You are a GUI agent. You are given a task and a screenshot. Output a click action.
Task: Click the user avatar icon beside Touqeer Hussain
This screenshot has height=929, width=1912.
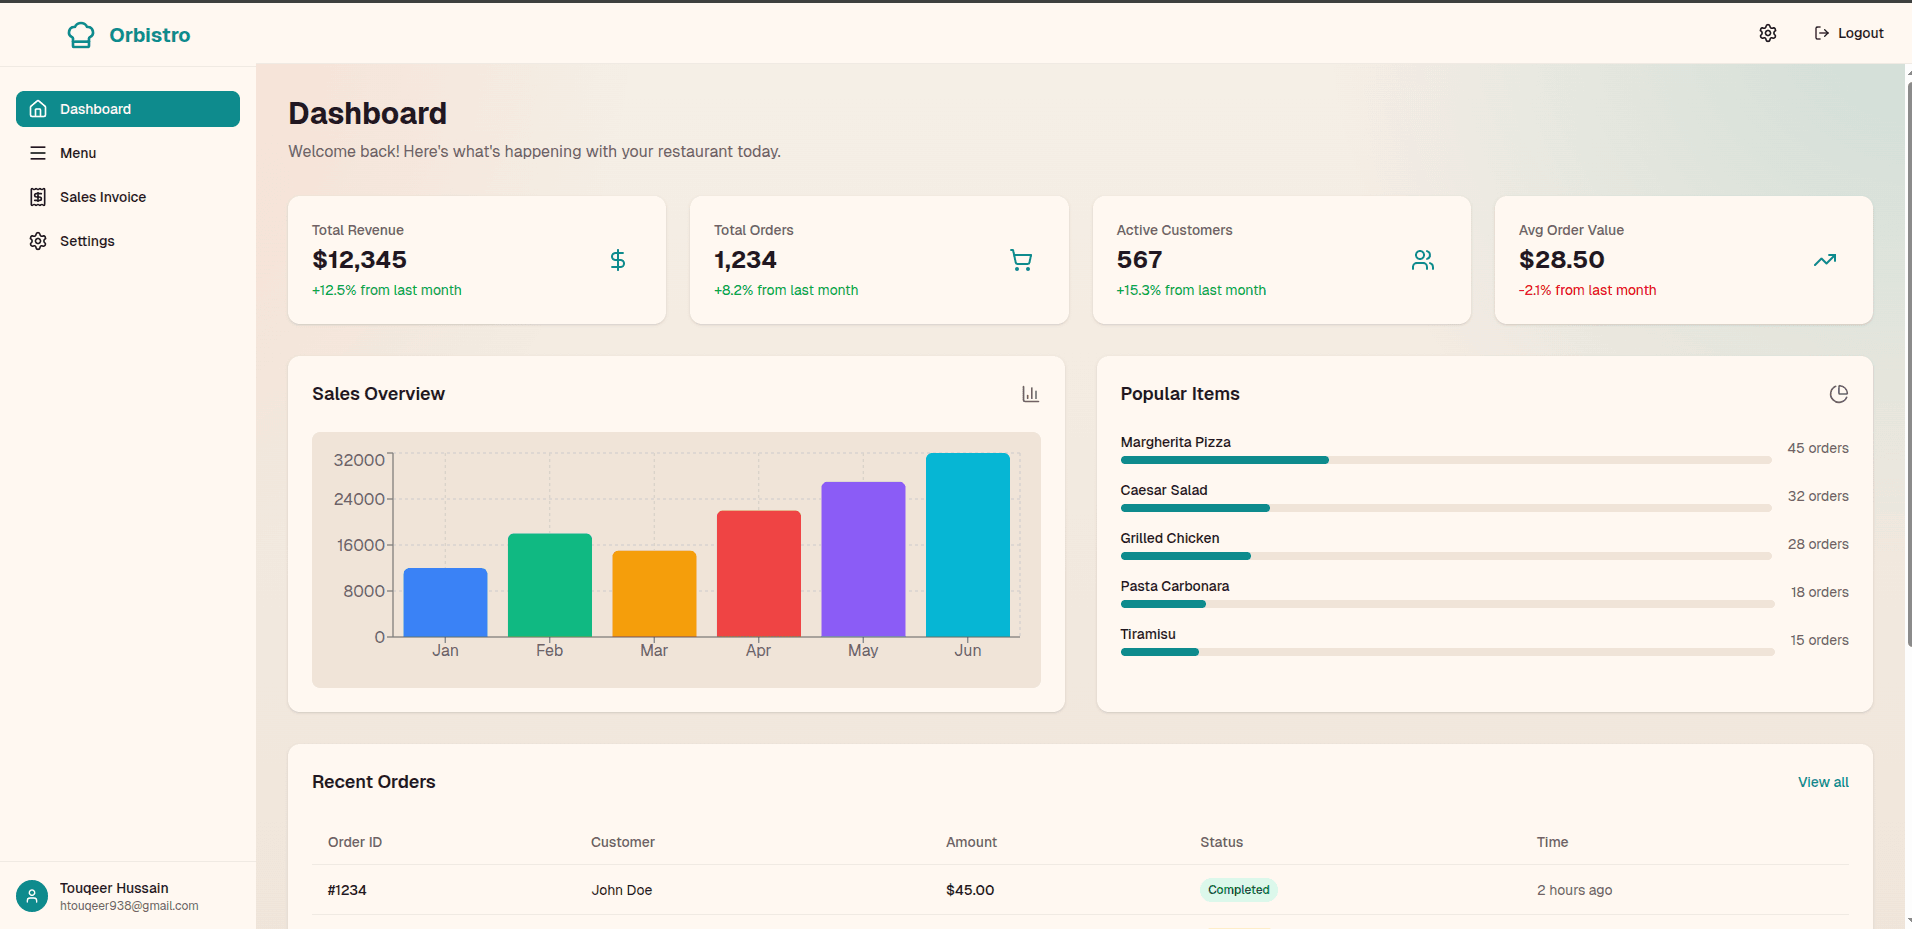click(32, 896)
